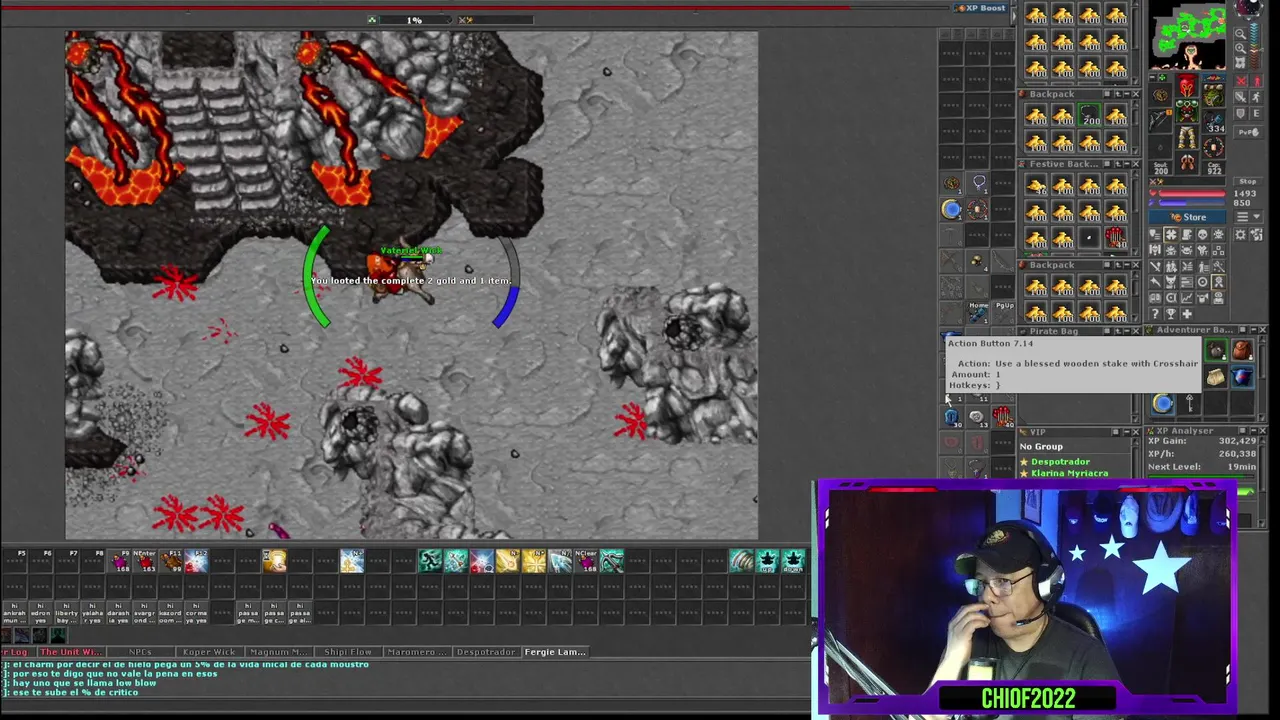This screenshot has height=720, width=1280.
Task: Open the Magnum M... chat tab
Action: [278, 652]
